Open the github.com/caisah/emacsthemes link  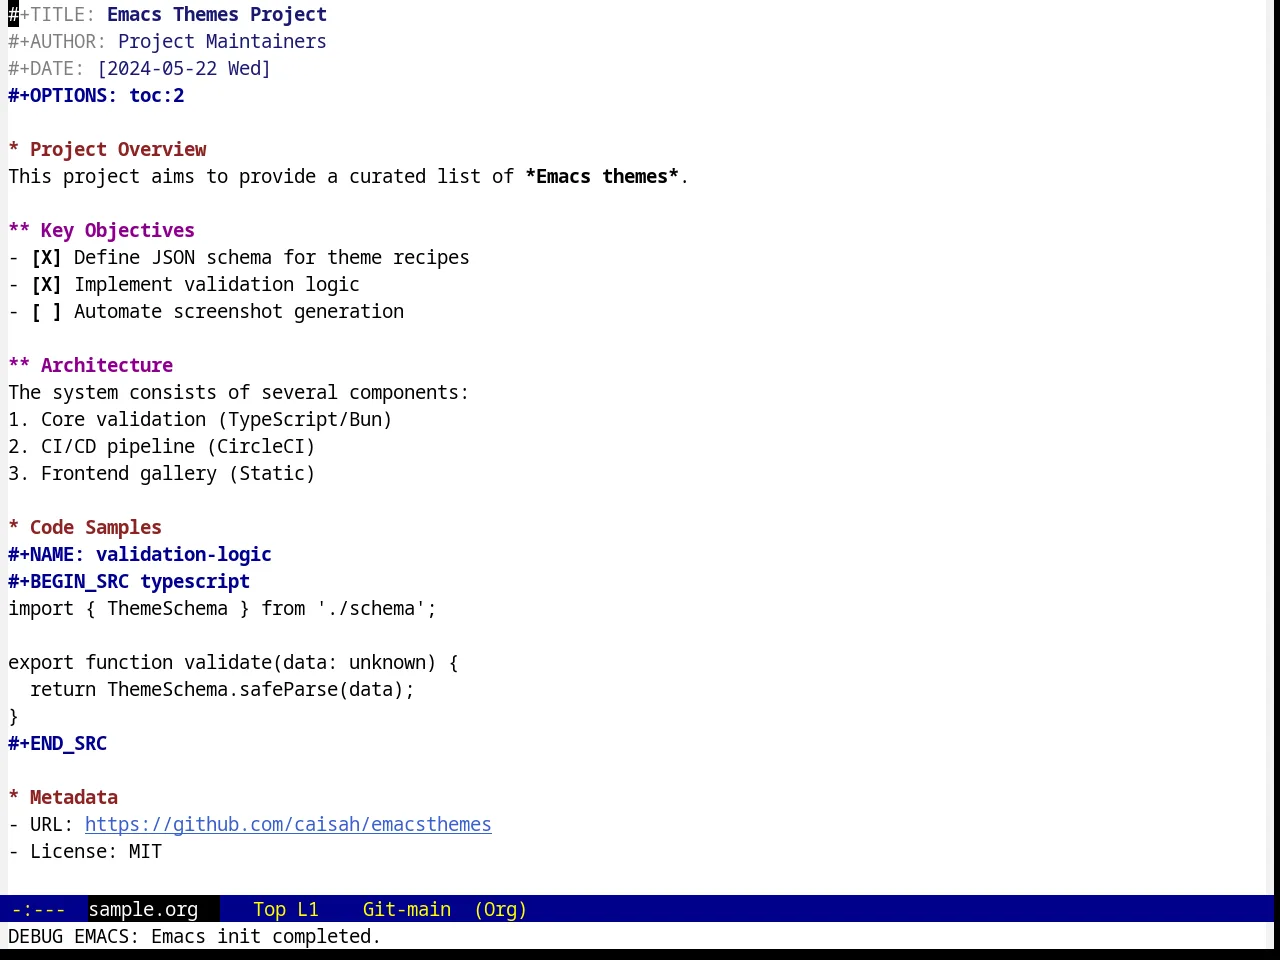[288, 825]
